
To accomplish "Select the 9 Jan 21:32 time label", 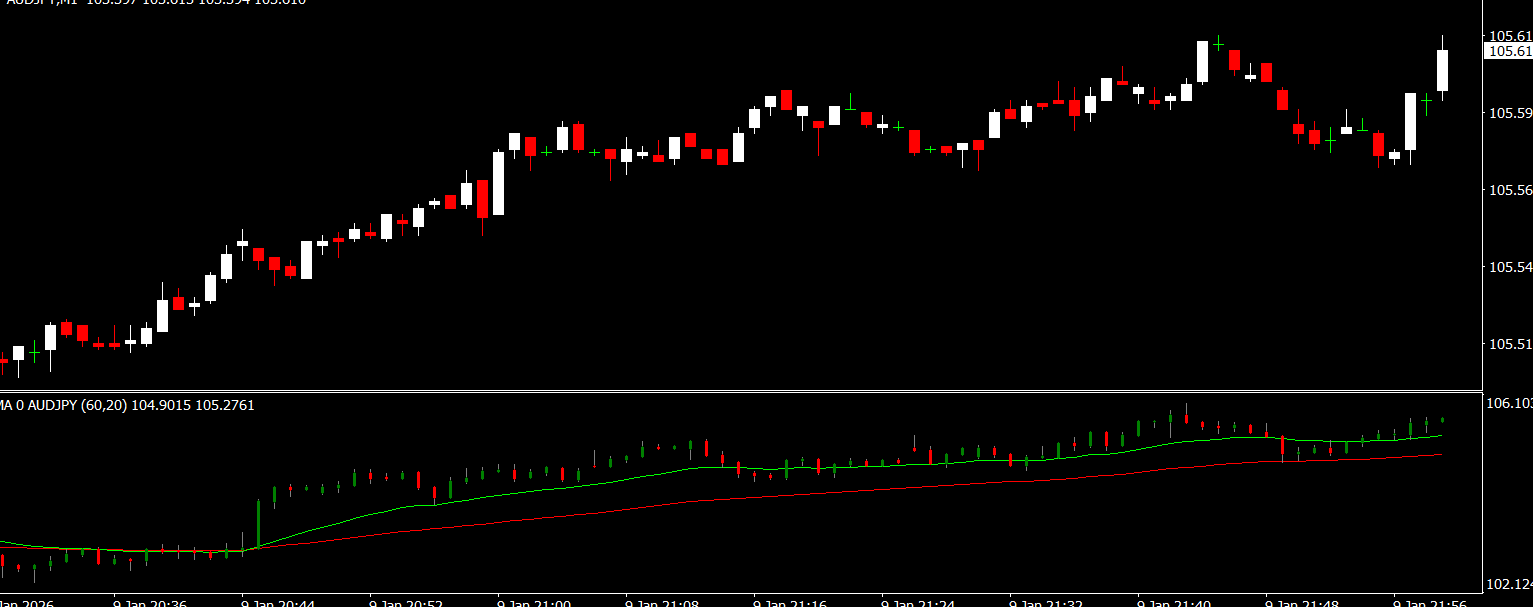I will (x=1046, y=603).
